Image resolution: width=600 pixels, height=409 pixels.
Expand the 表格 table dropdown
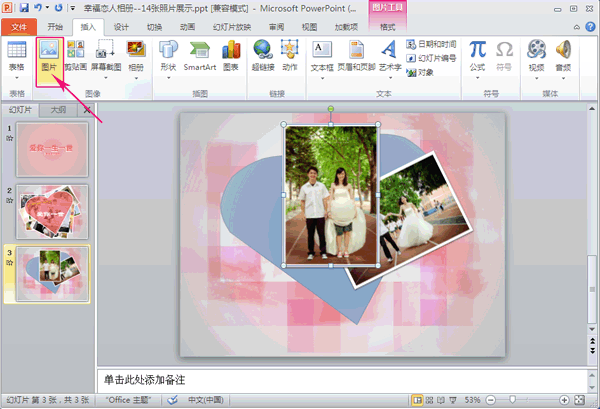tap(16, 73)
